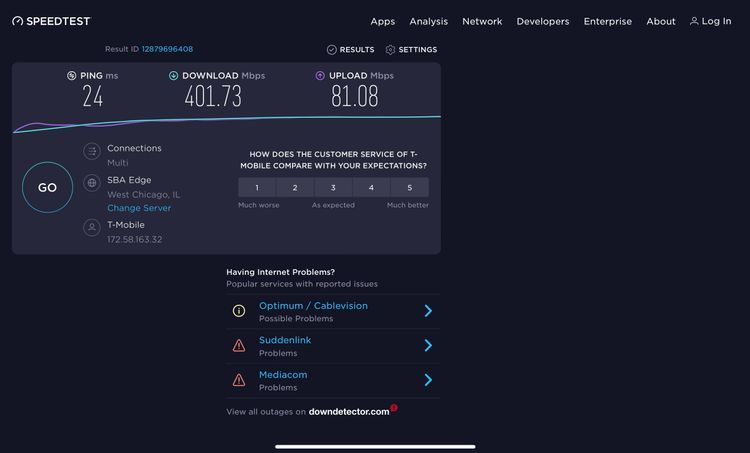750x453 pixels.
Task: Click the Change Server link
Action: pos(139,208)
